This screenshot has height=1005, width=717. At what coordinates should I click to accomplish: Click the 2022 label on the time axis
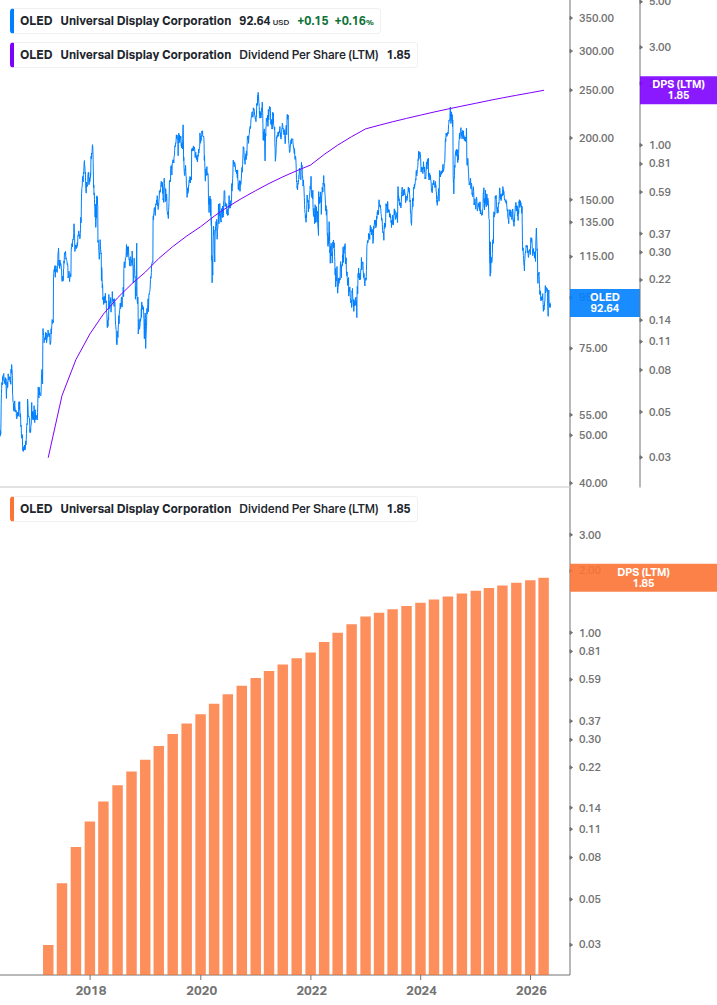[x=311, y=991]
